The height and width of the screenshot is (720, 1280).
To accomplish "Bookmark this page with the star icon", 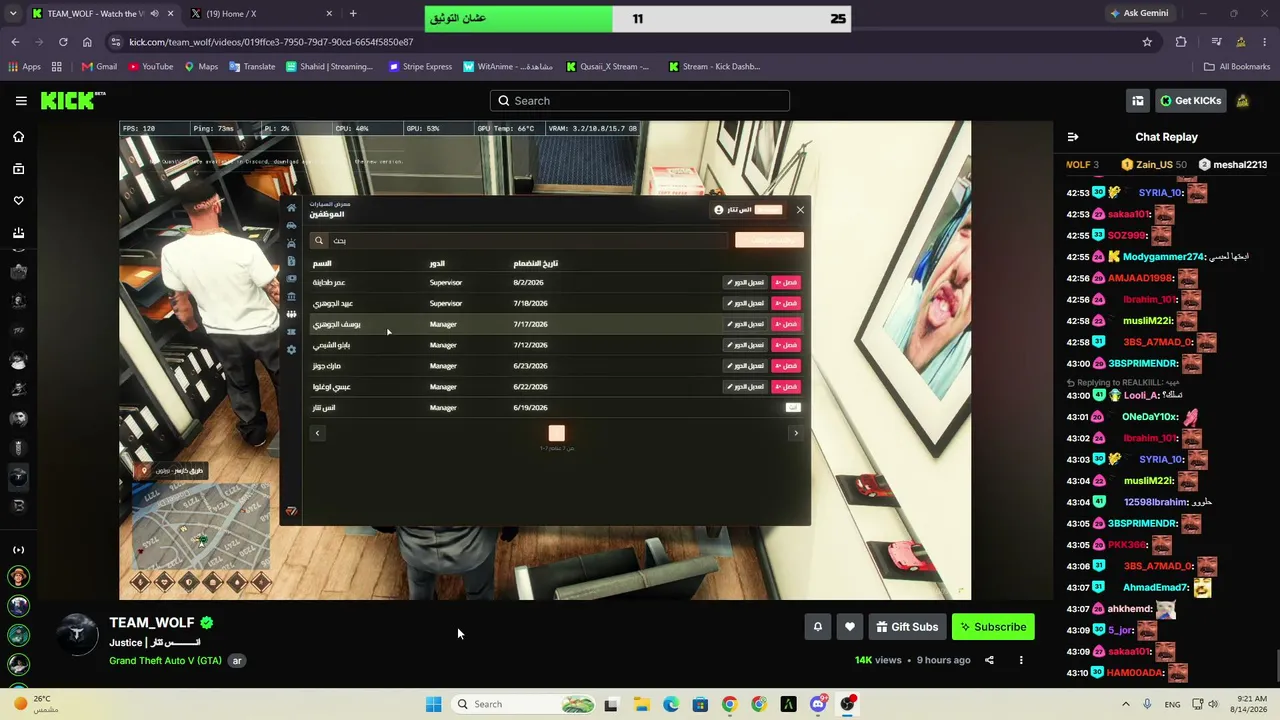I will point(1147,42).
